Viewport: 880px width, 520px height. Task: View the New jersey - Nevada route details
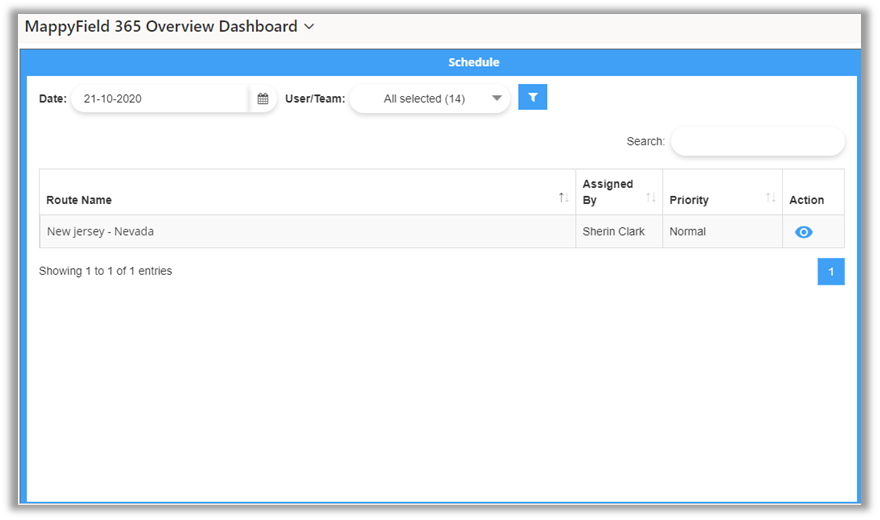pos(803,232)
